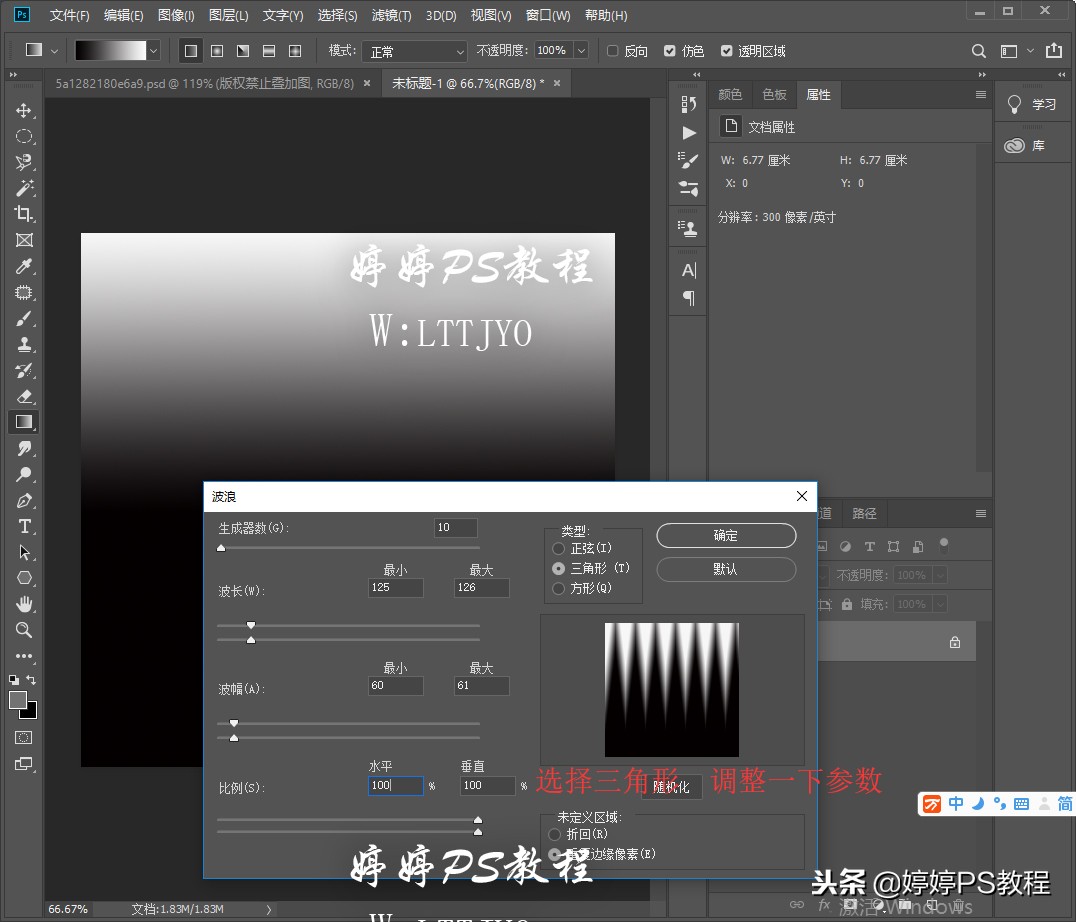
Task: Select the Move tool
Action: [24, 110]
